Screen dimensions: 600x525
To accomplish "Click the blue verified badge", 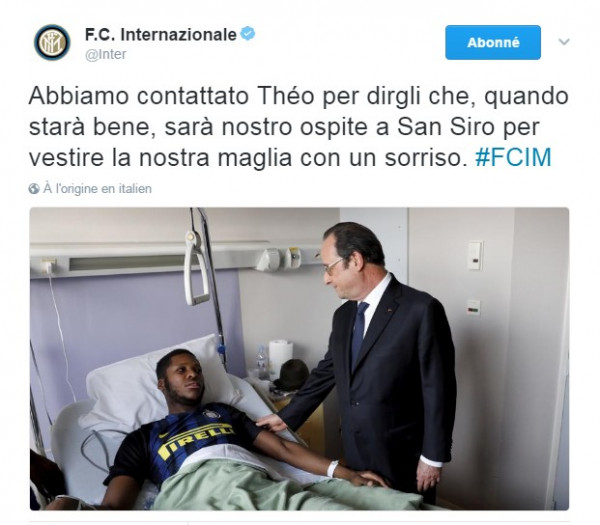I will click(x=248, y=34).
